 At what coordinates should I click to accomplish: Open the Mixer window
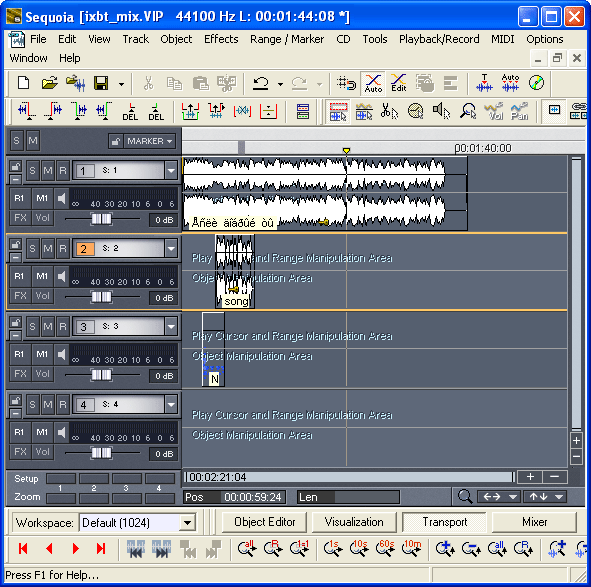pos(534,522)
